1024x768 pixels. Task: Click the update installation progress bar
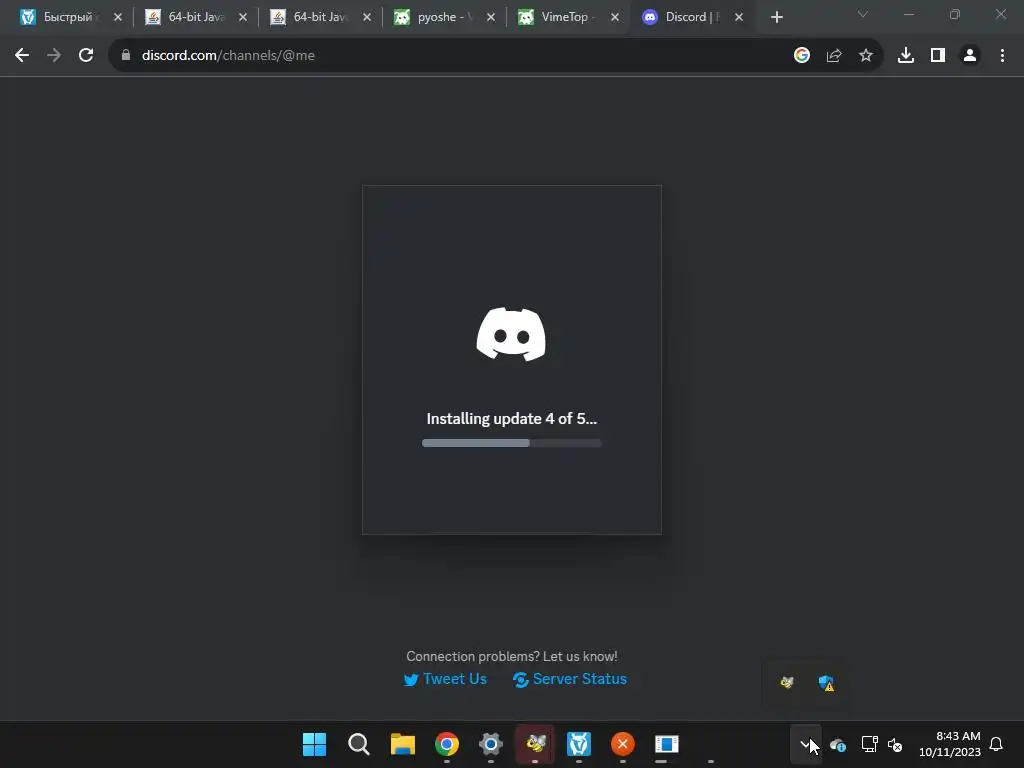[x=511, y=443]
